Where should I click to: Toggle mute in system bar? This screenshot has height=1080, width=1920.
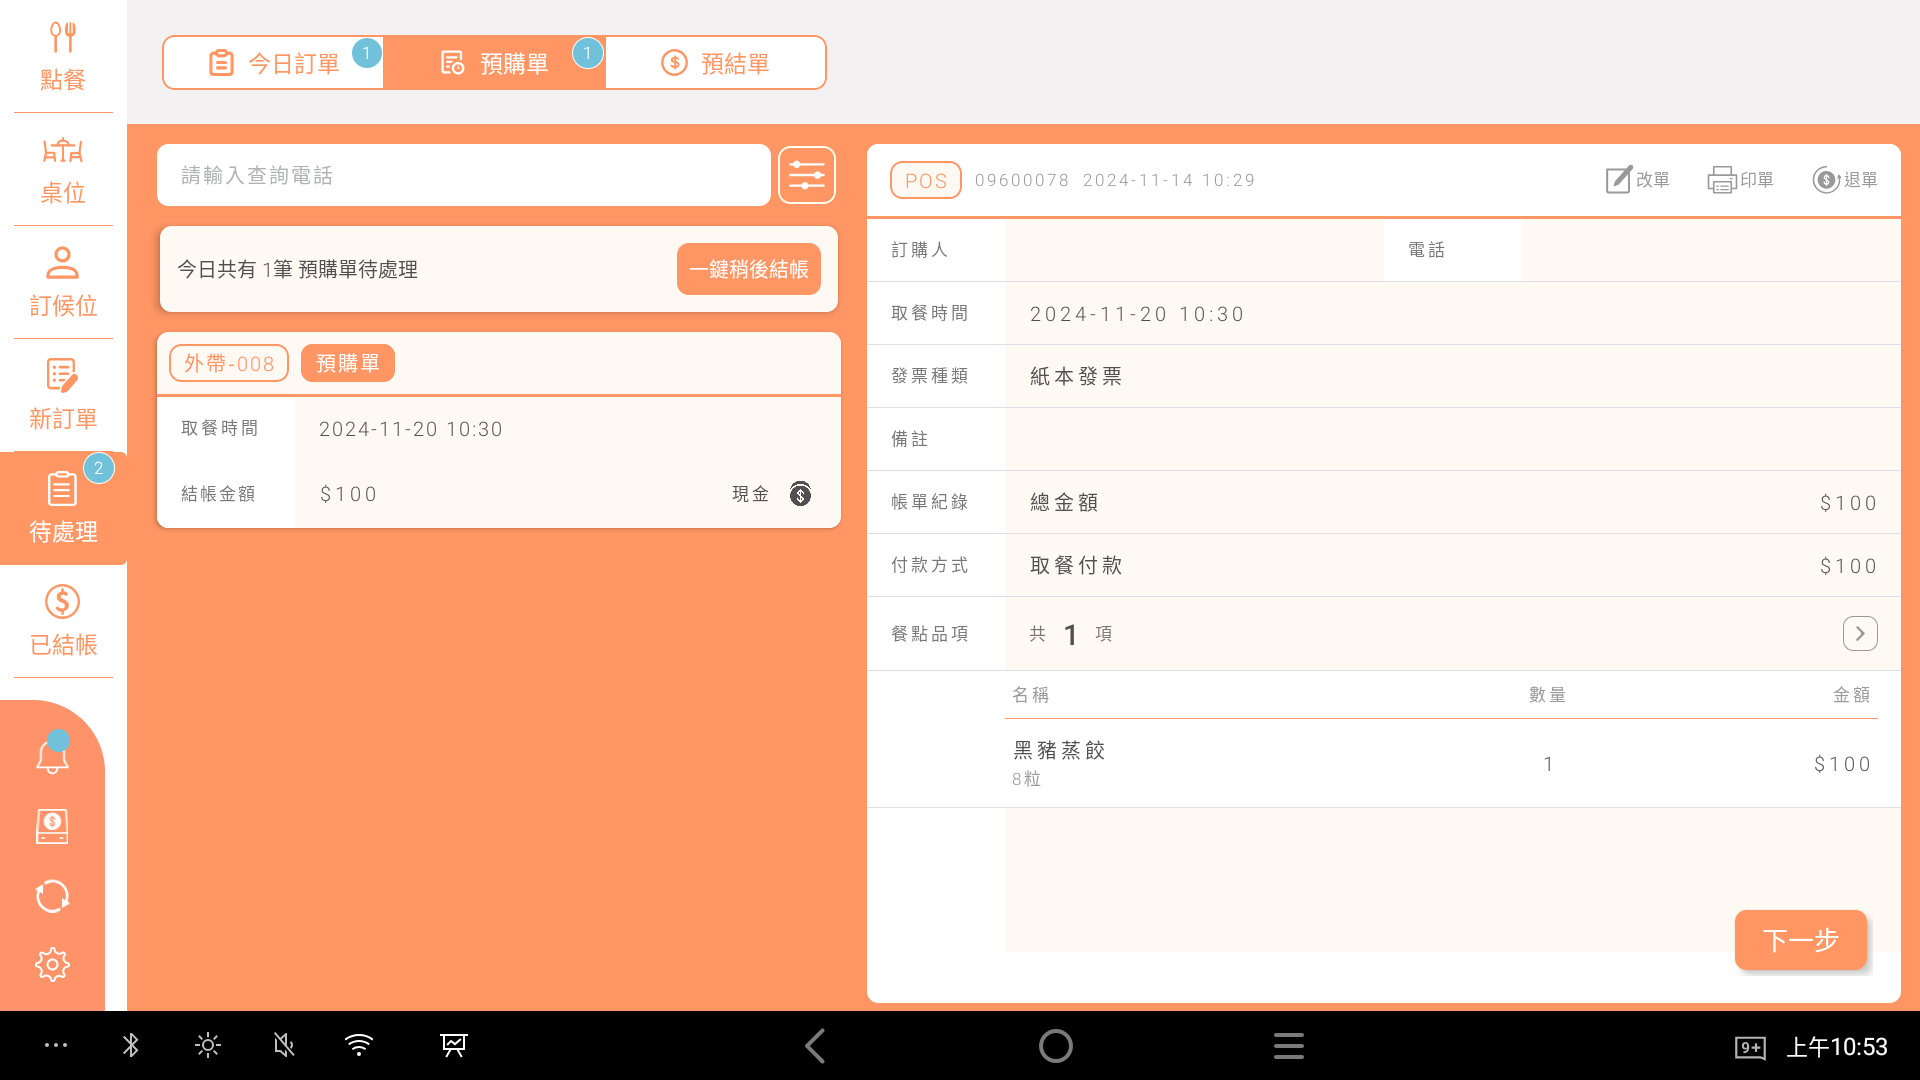(x=284, y=1046)
